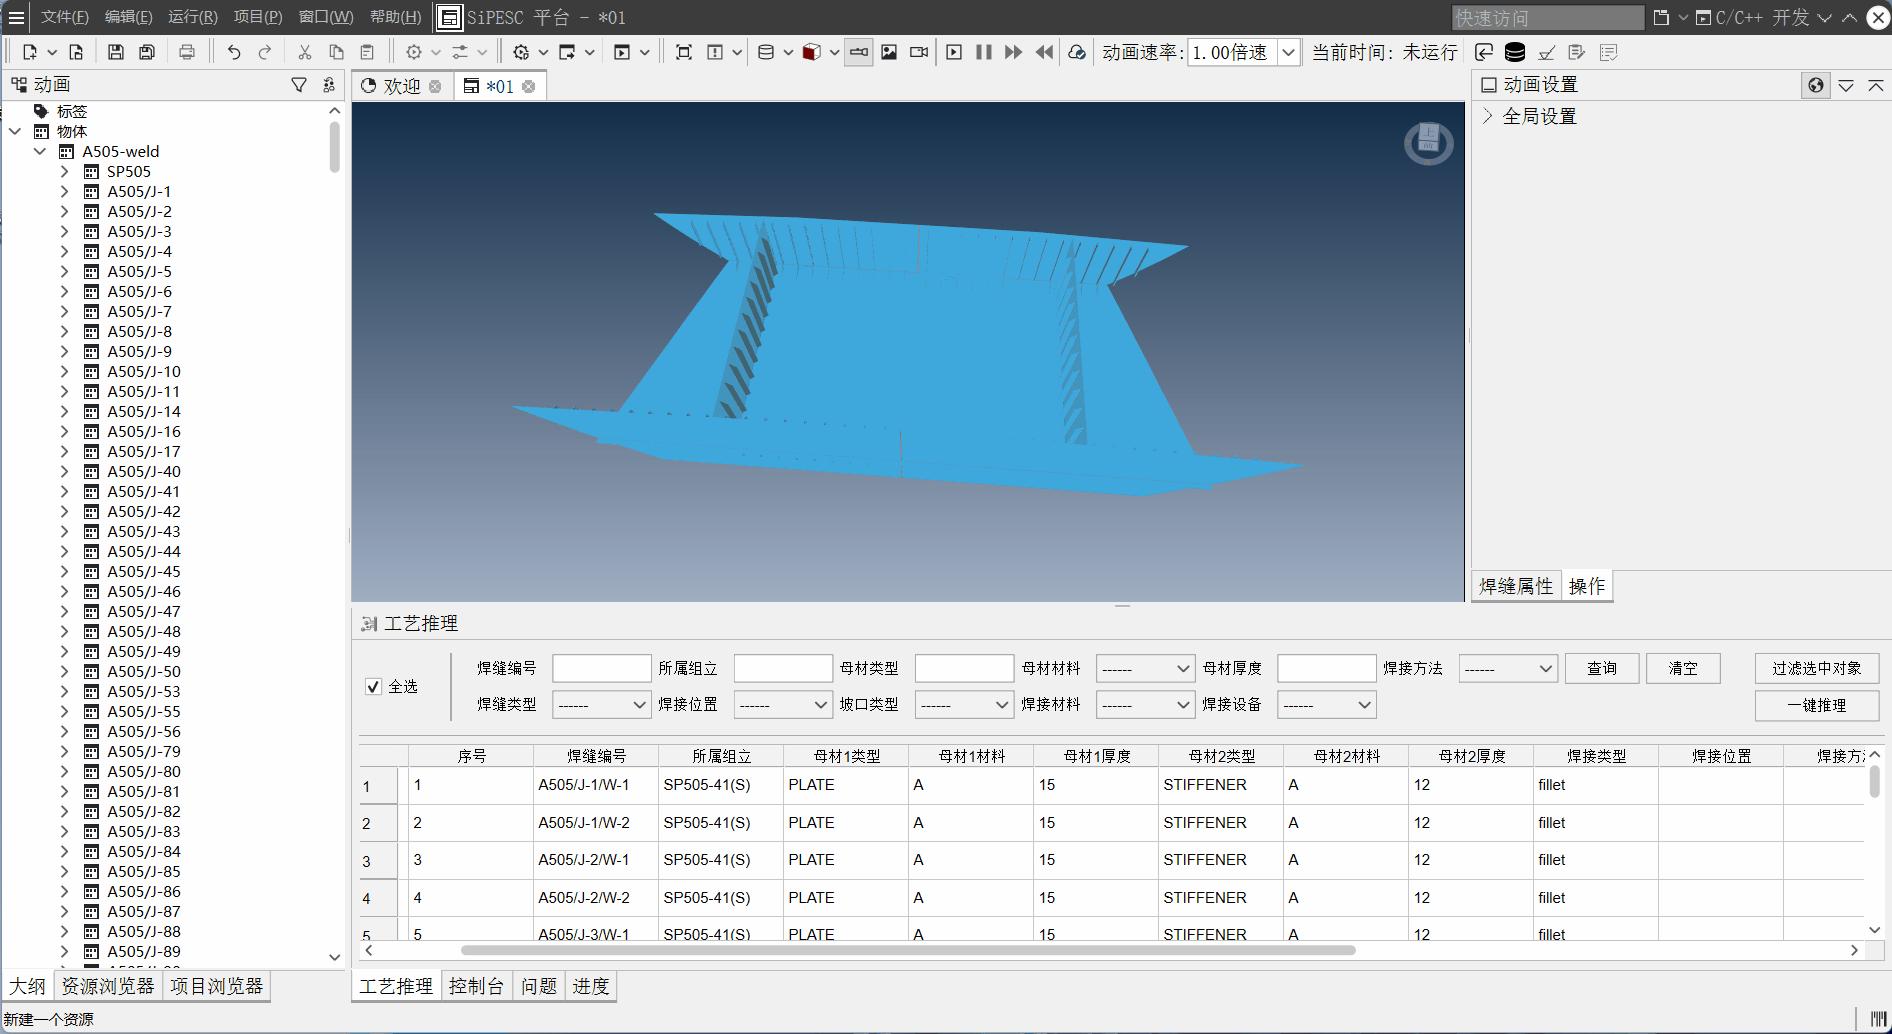1892x1034 pixels.
Task: Click the 查询 button
Action: [1601, 668]
